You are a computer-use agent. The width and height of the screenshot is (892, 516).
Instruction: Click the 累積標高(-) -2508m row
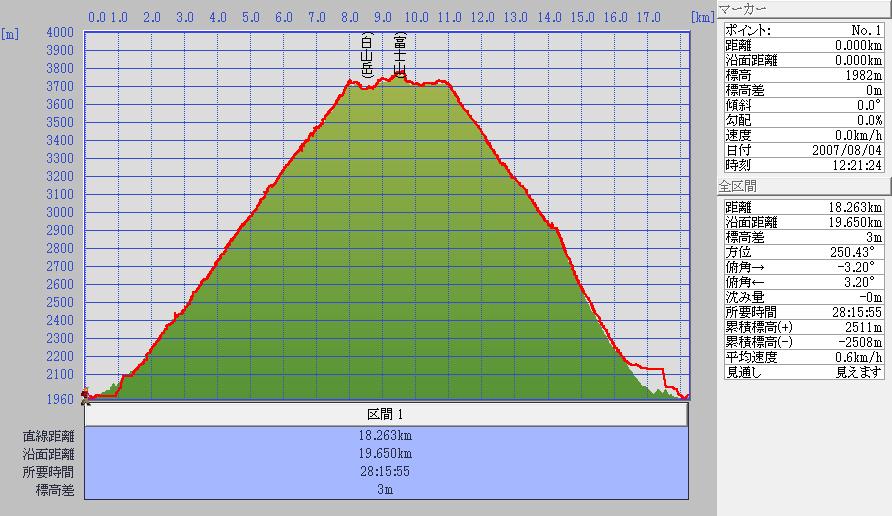click(x=803, y=342)
